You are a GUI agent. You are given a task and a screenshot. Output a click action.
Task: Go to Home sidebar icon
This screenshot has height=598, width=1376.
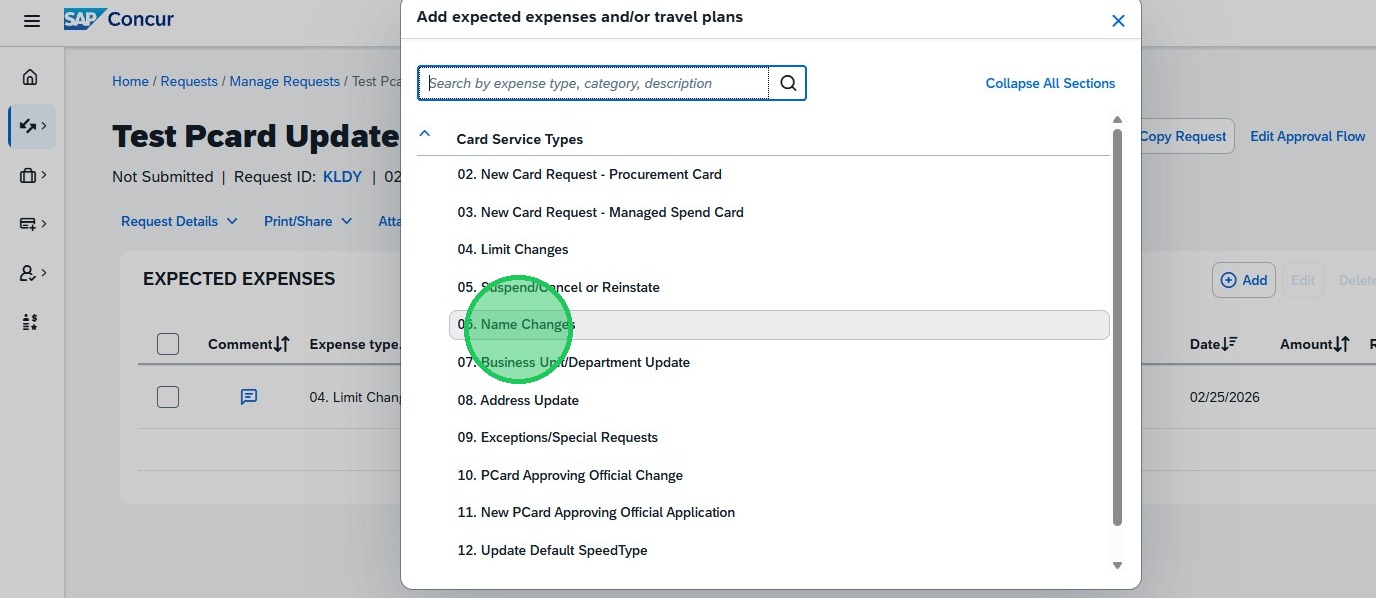tap(30, 77)
